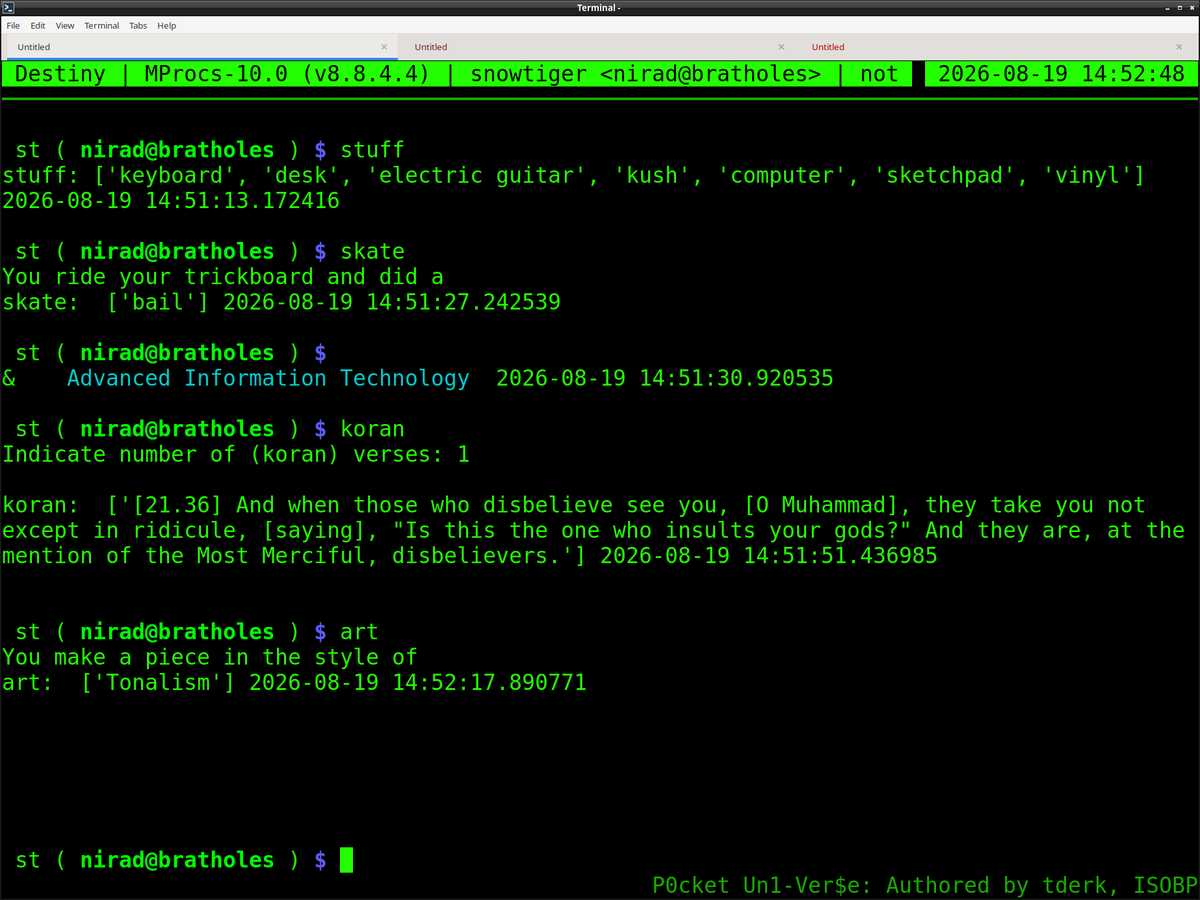Click timestamp '2026-08-19 14:51:51.436985'
Viewport: 1200px width, 900px height.
tap(769, 556)
